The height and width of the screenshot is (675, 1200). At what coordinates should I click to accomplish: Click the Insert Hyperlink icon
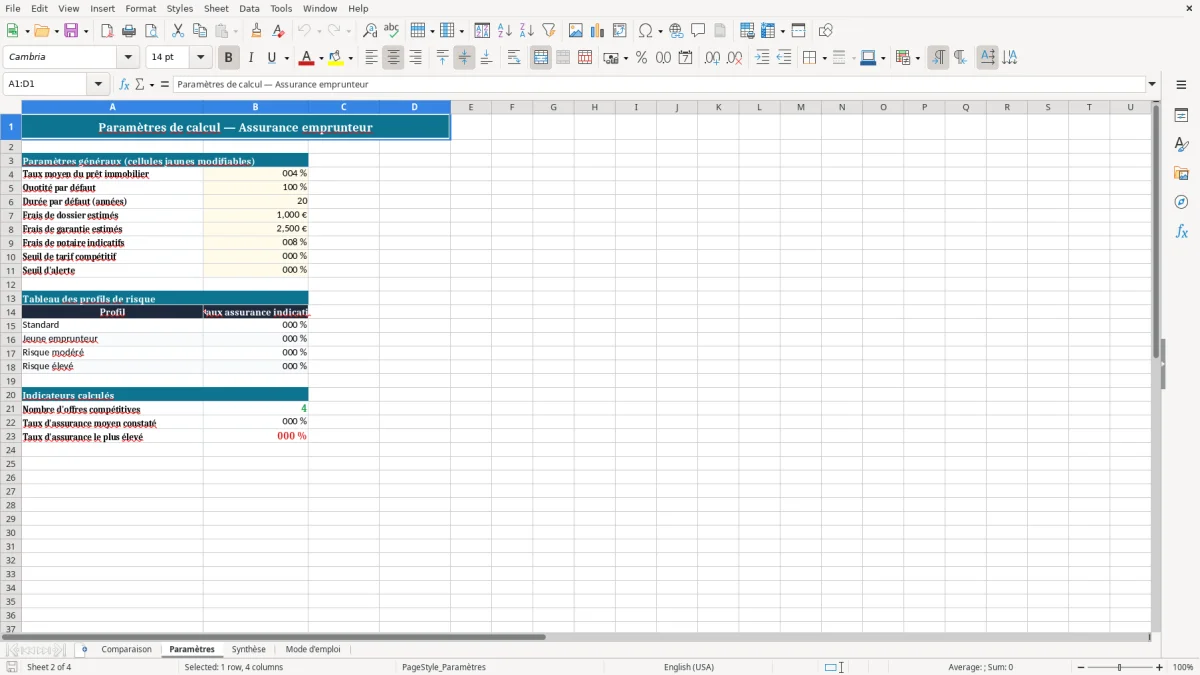tap(676, 31)
